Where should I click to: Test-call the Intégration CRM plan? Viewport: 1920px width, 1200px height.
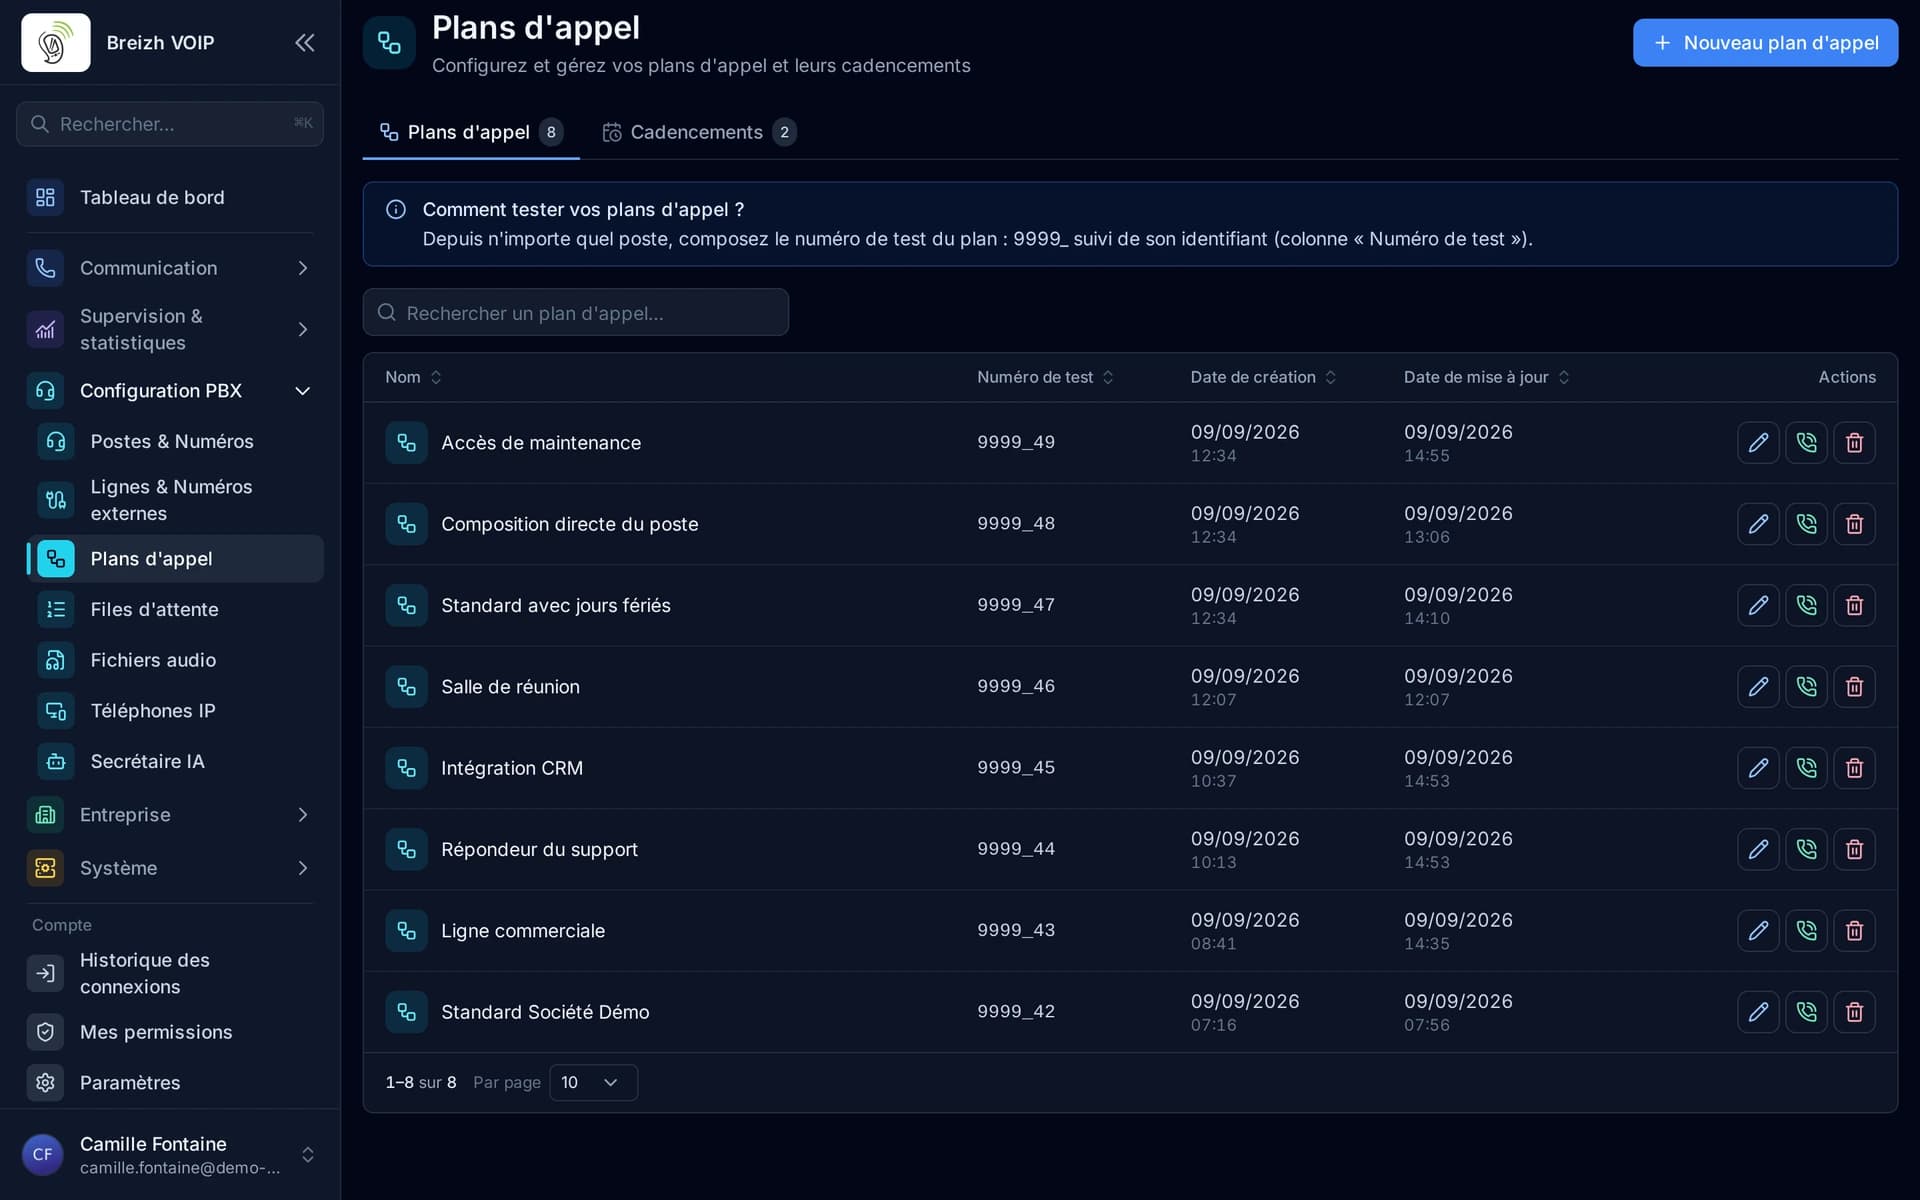(1806, 768)
